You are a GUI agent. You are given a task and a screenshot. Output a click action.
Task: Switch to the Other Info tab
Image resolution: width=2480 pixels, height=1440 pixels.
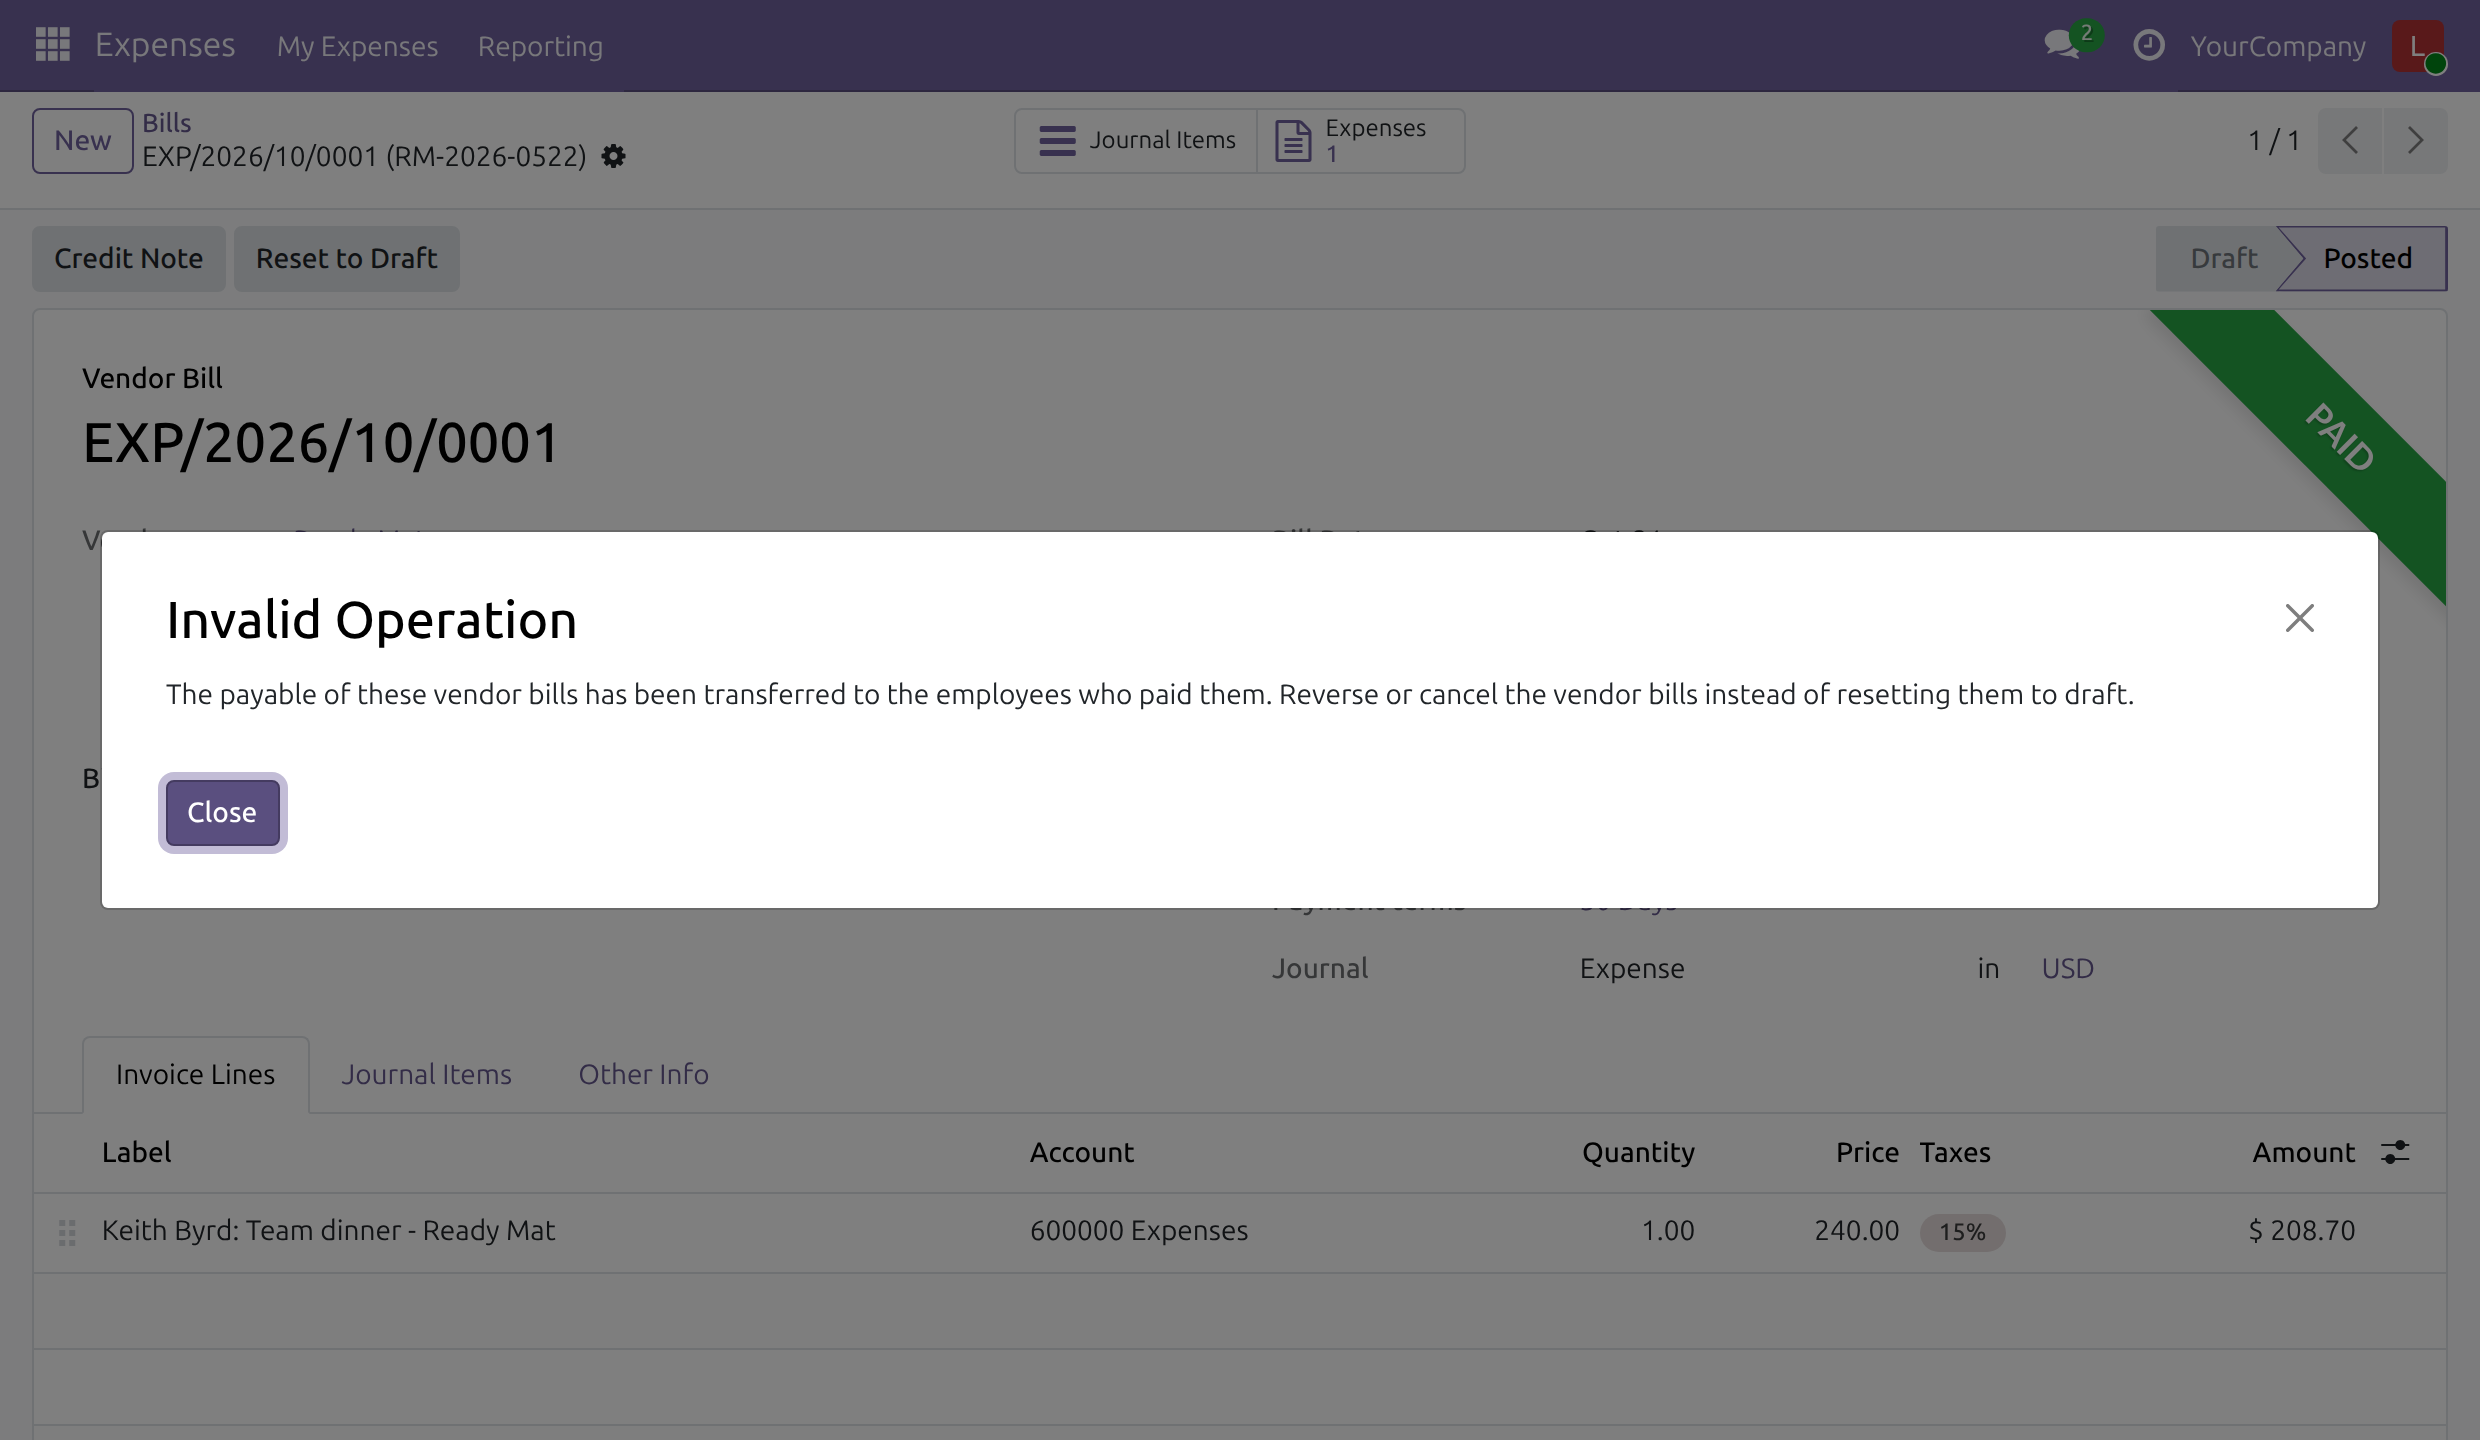click(643, 1075)
